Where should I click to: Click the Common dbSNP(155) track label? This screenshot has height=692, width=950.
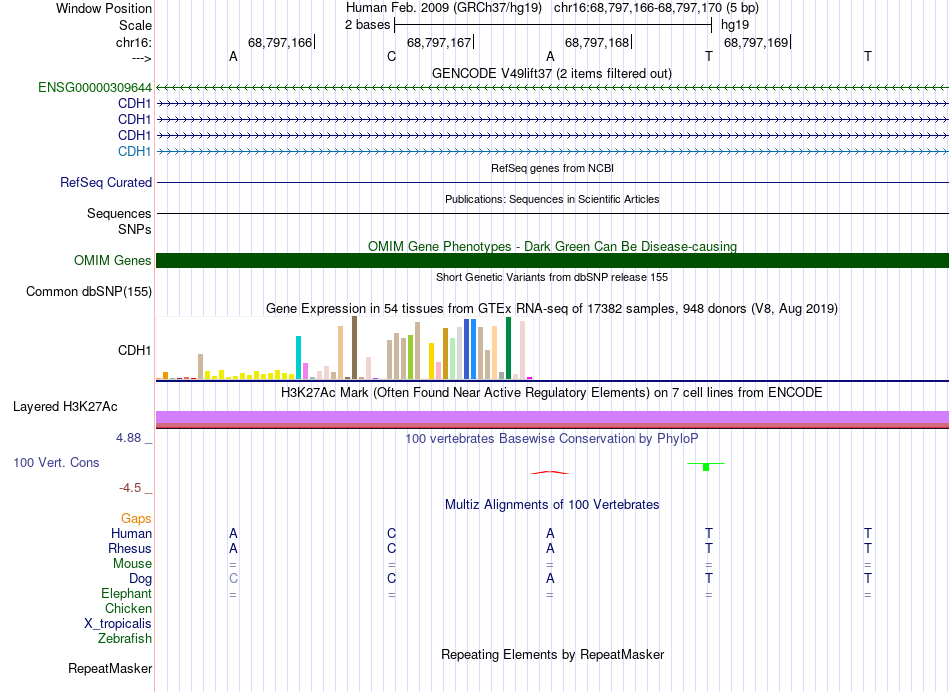point(89,291)
